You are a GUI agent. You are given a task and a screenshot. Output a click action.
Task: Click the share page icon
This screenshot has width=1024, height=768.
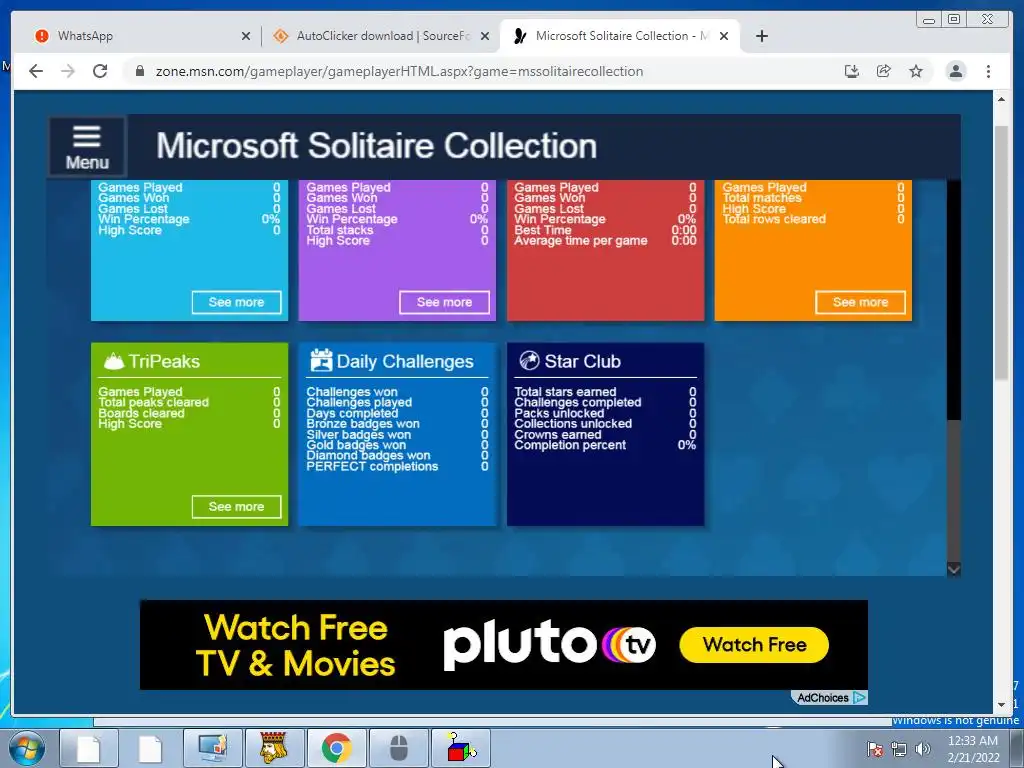(x=884, y=71)
